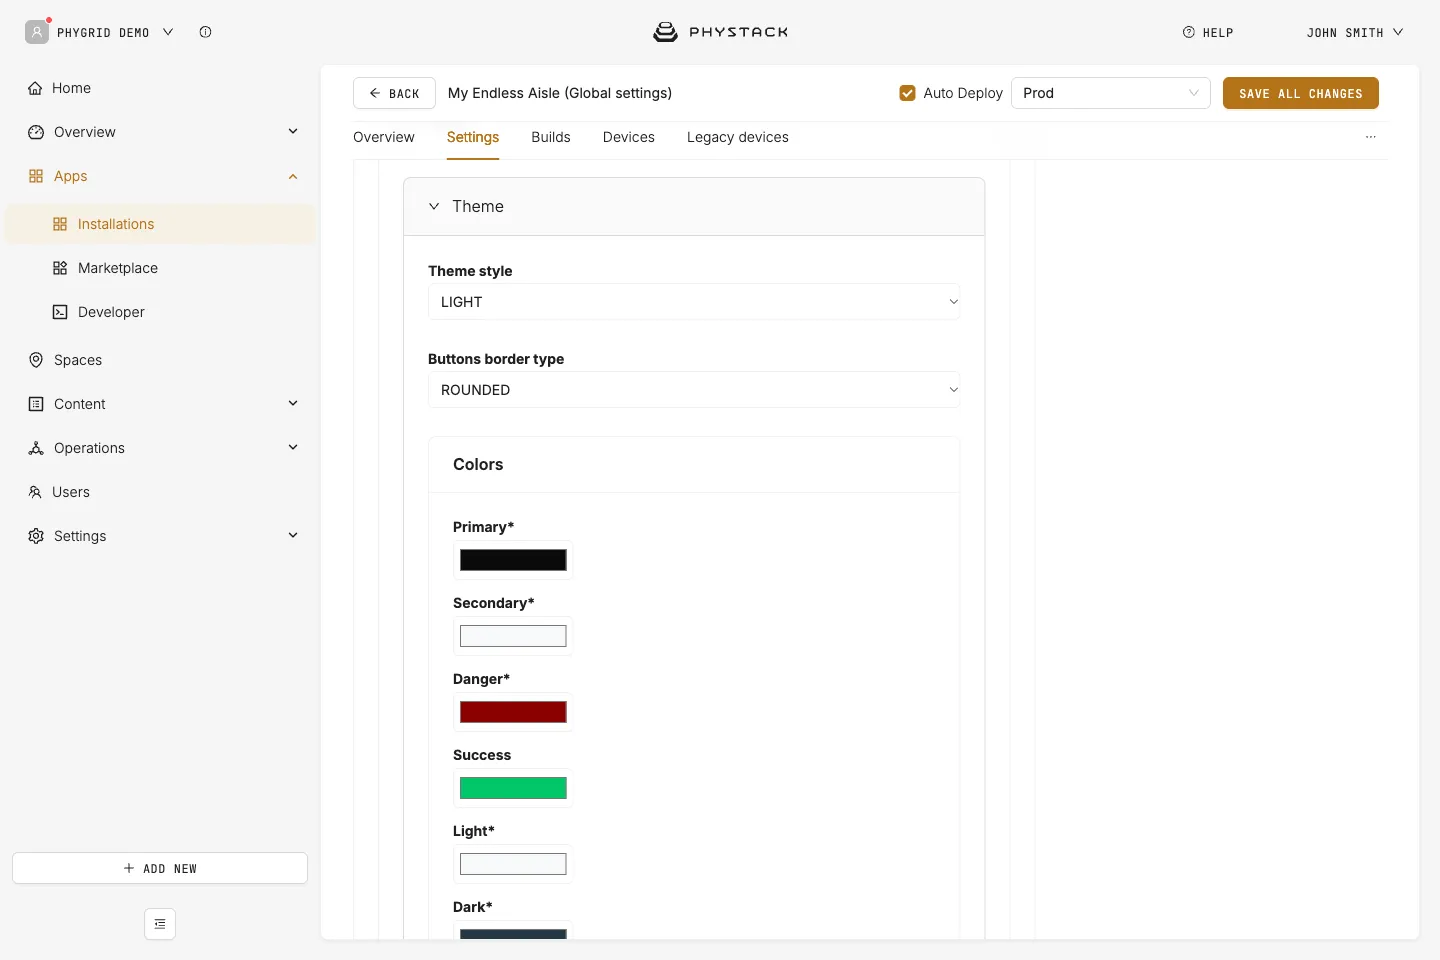Click the info icon beside Phygrid Demo

[205, 32]
